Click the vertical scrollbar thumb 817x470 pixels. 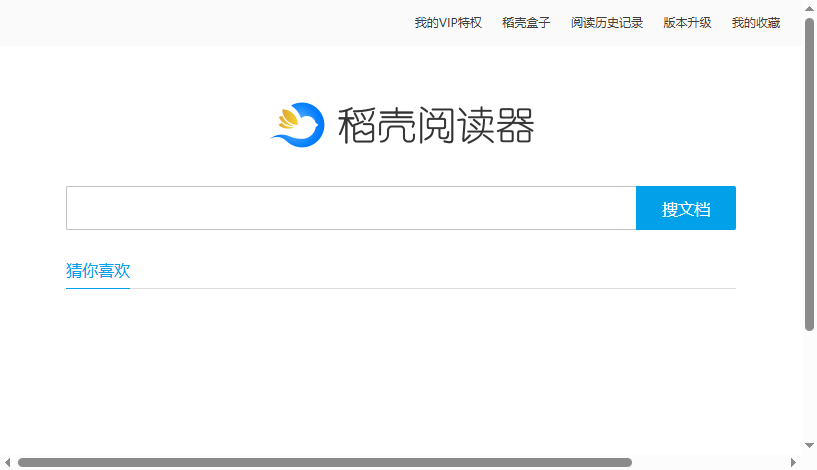click(809, 175)
